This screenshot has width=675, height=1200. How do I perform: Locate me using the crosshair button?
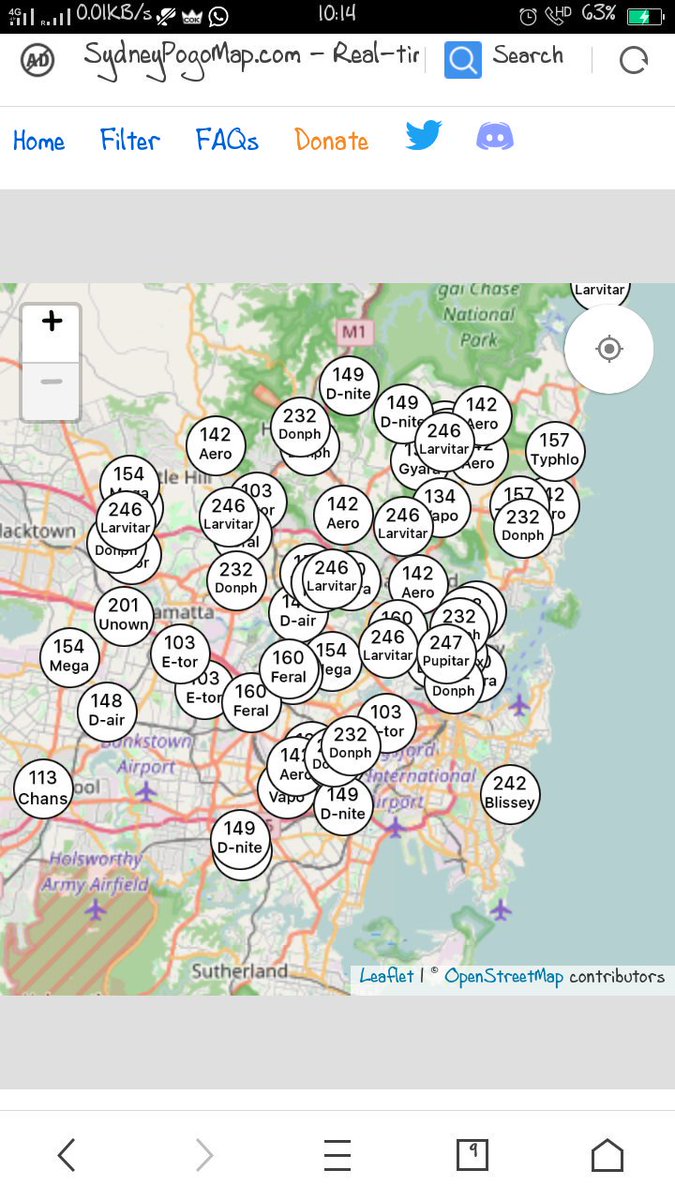click(609, 349)
